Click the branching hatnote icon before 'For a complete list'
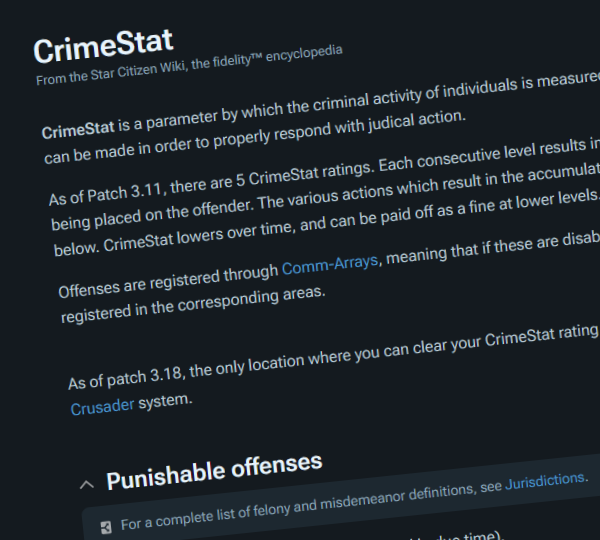This screenshot has width=600, height=540. pos(106,527)
